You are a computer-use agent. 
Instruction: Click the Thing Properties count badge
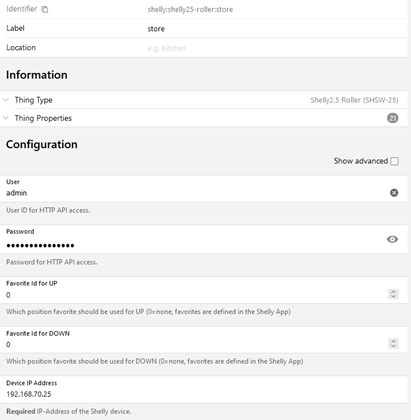click(x=393, y=118)
